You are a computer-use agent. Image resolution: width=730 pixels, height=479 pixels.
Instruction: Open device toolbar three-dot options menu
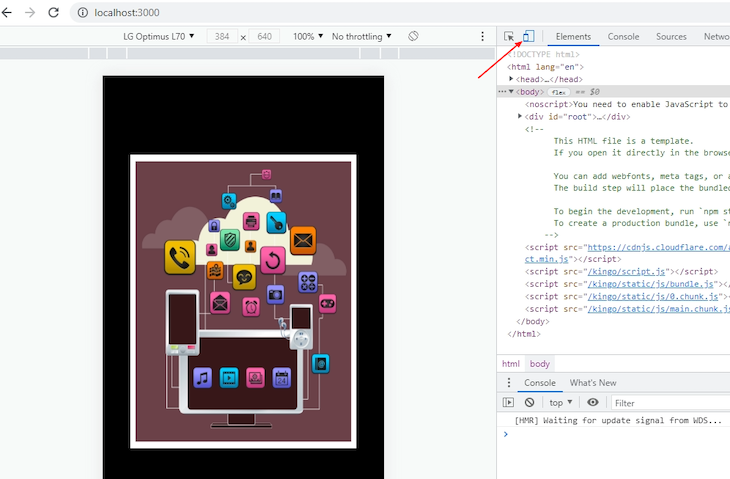coord(482,36)
